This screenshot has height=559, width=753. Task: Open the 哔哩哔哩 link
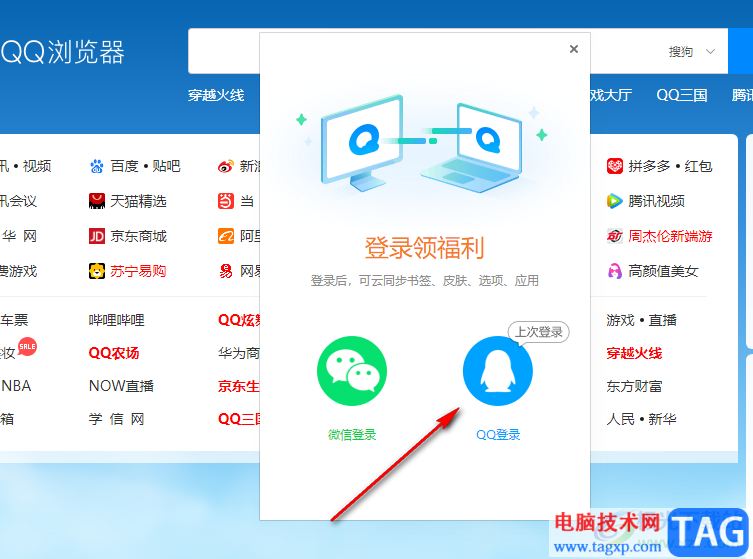[x=117, y=320]
